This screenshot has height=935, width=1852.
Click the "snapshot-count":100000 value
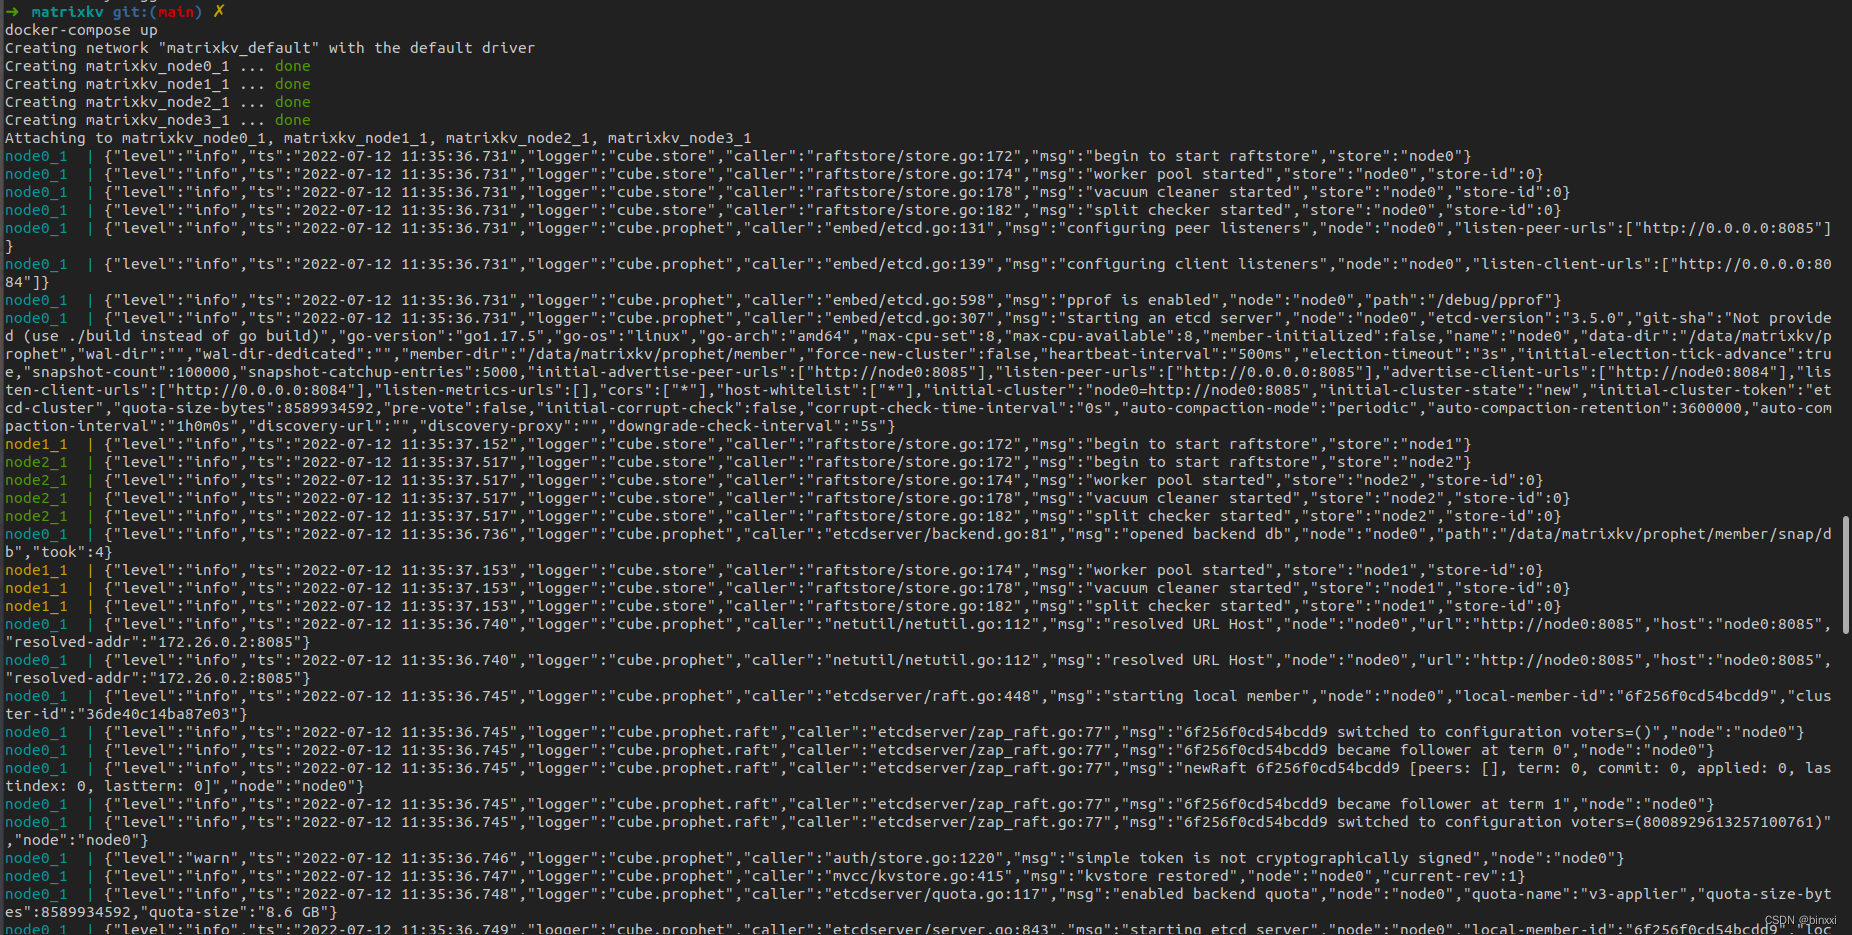click(x=127, y=372)
